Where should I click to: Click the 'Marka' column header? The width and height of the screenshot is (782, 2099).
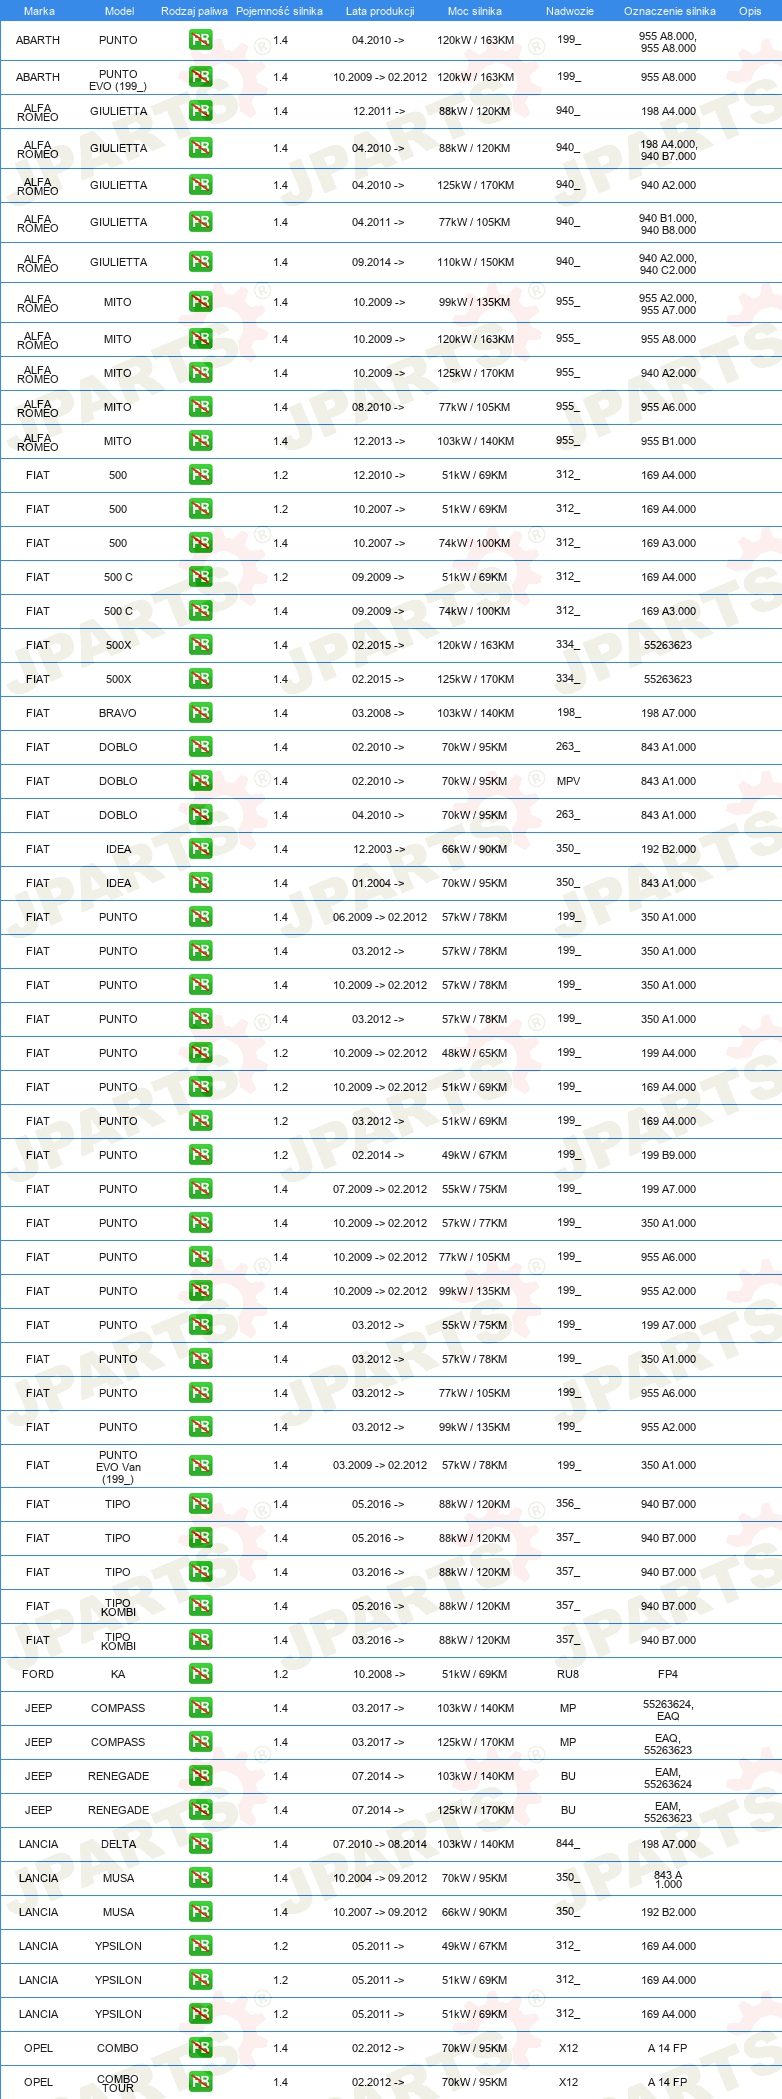coord(39,11)
